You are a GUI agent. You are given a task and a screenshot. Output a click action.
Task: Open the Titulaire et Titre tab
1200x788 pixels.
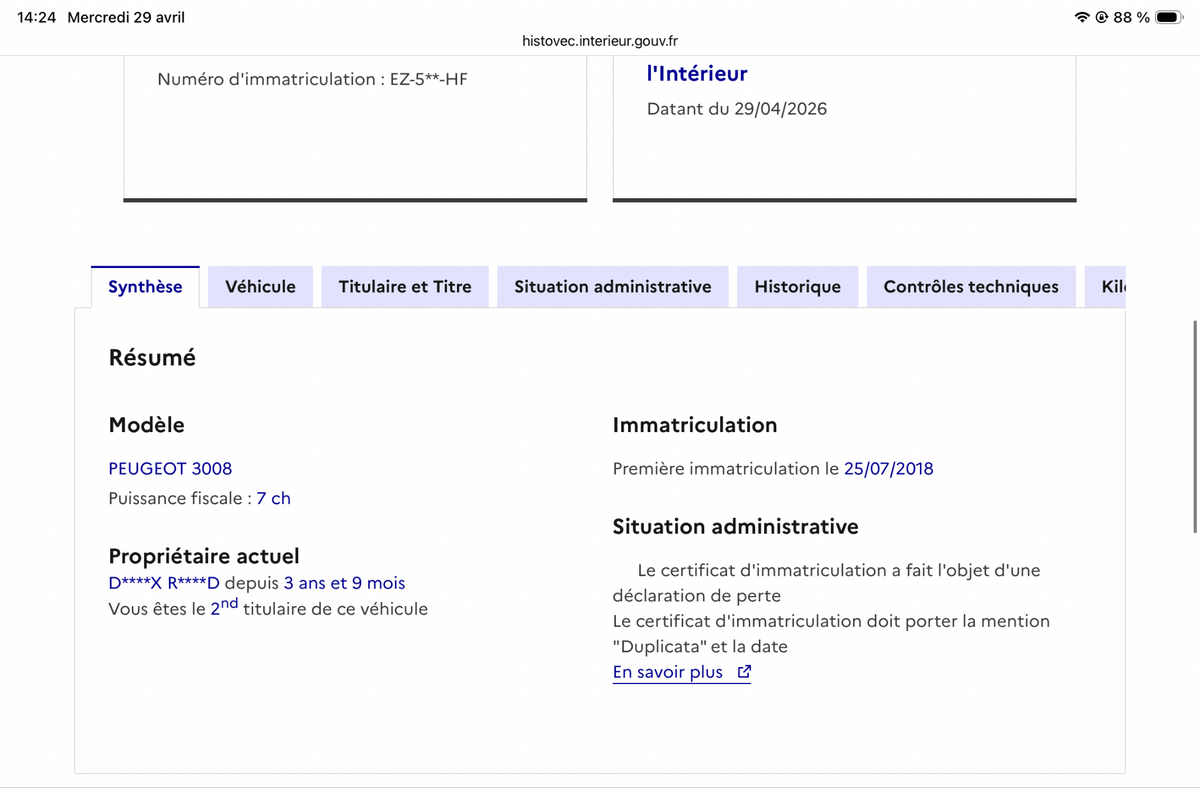point(405,287)
